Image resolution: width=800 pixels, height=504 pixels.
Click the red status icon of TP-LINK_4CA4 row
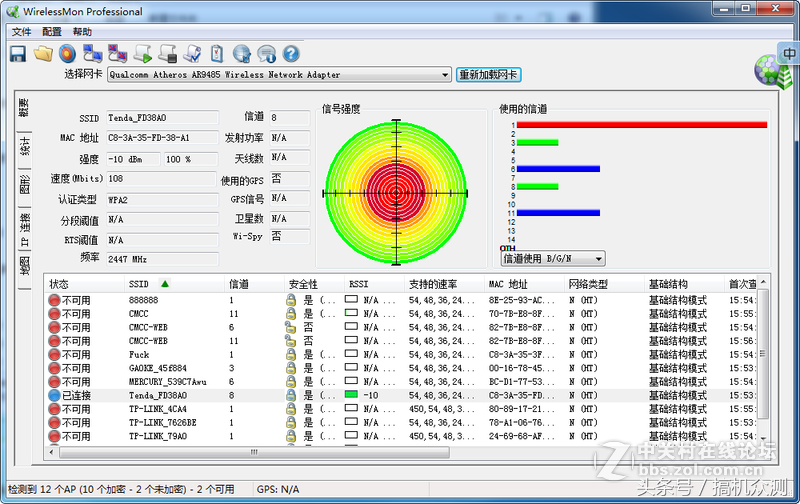[x=55, y=409]
